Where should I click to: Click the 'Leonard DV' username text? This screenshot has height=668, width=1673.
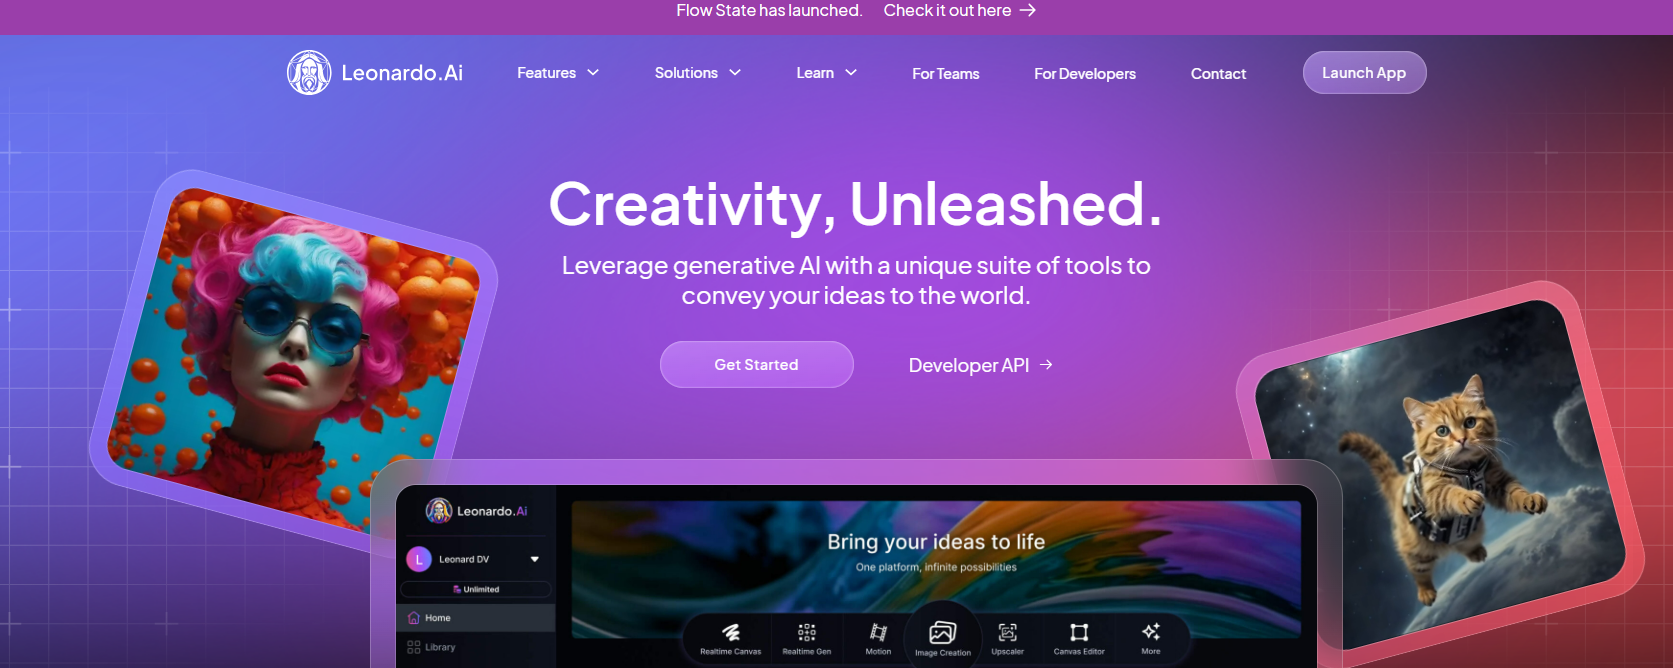(x=464, y=559)
